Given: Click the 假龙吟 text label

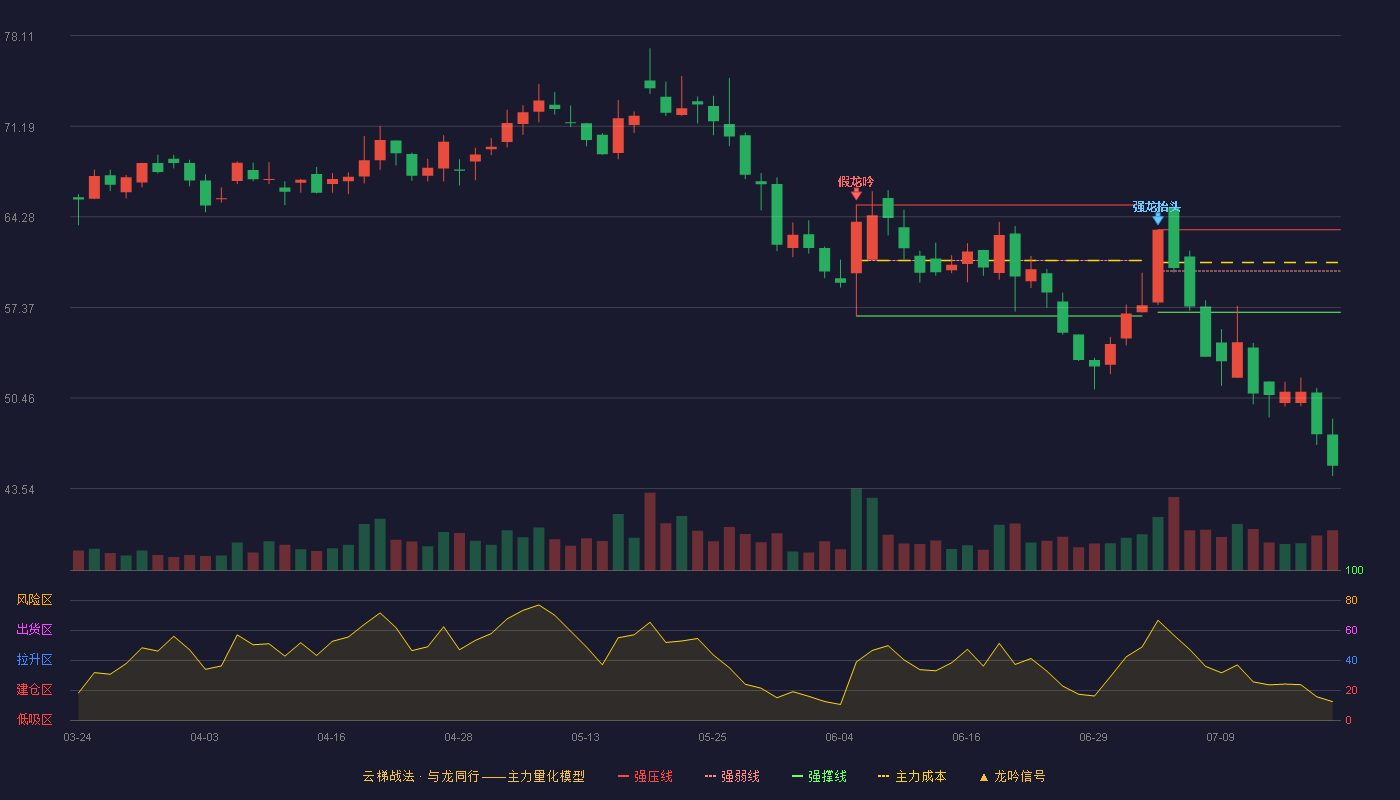Looking at the screenshot, I should coord(856,181).
